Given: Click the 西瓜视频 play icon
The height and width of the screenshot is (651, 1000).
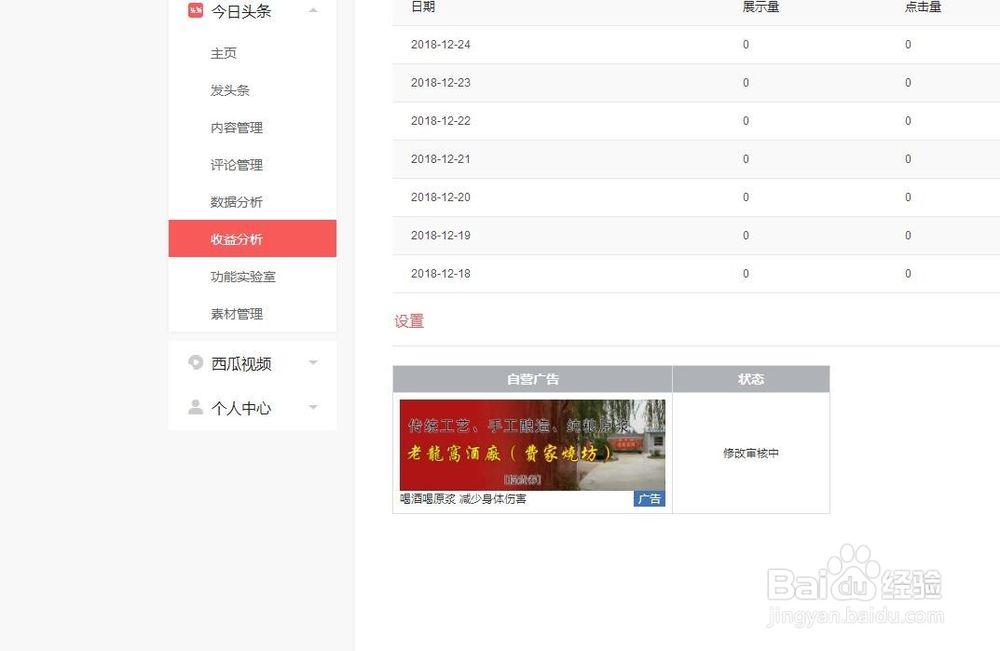Looking at the screenshot, I should 195,362.
